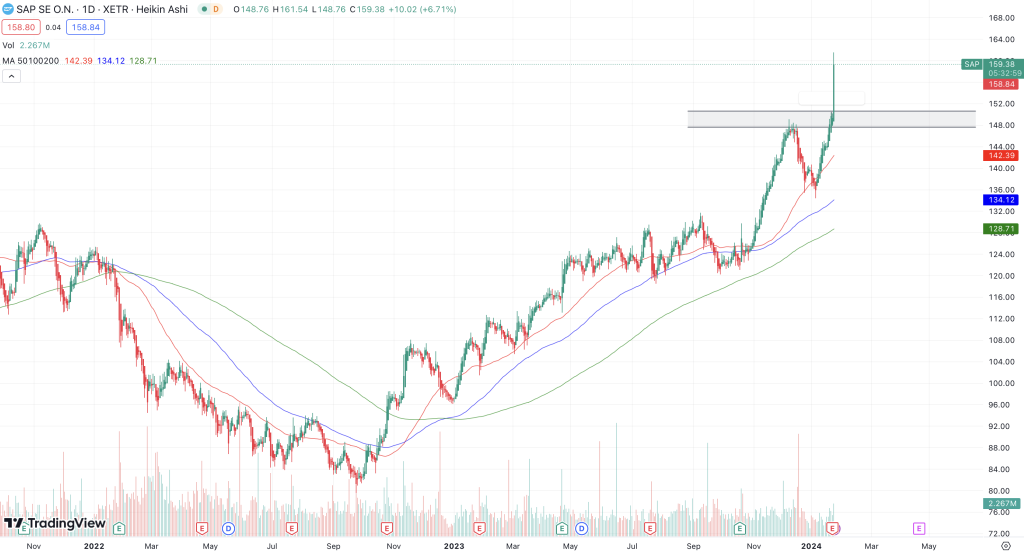Click the blue D dividend marker near May 2023
The image size is (1024, 554).
(x=581, y=528)
